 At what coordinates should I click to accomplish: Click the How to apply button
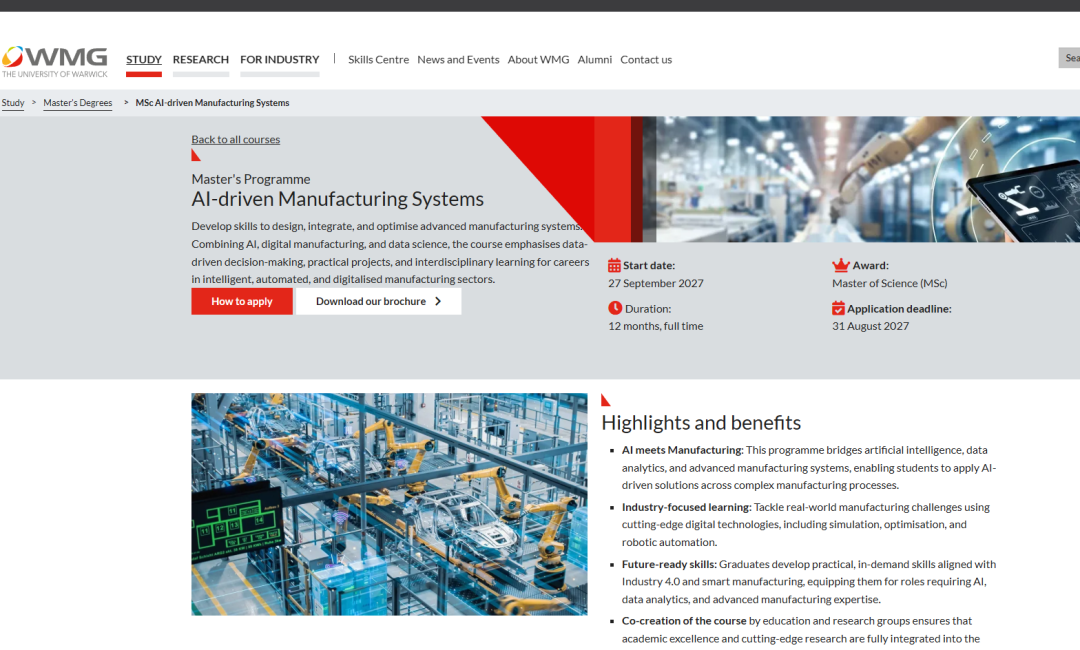point(242,302)
